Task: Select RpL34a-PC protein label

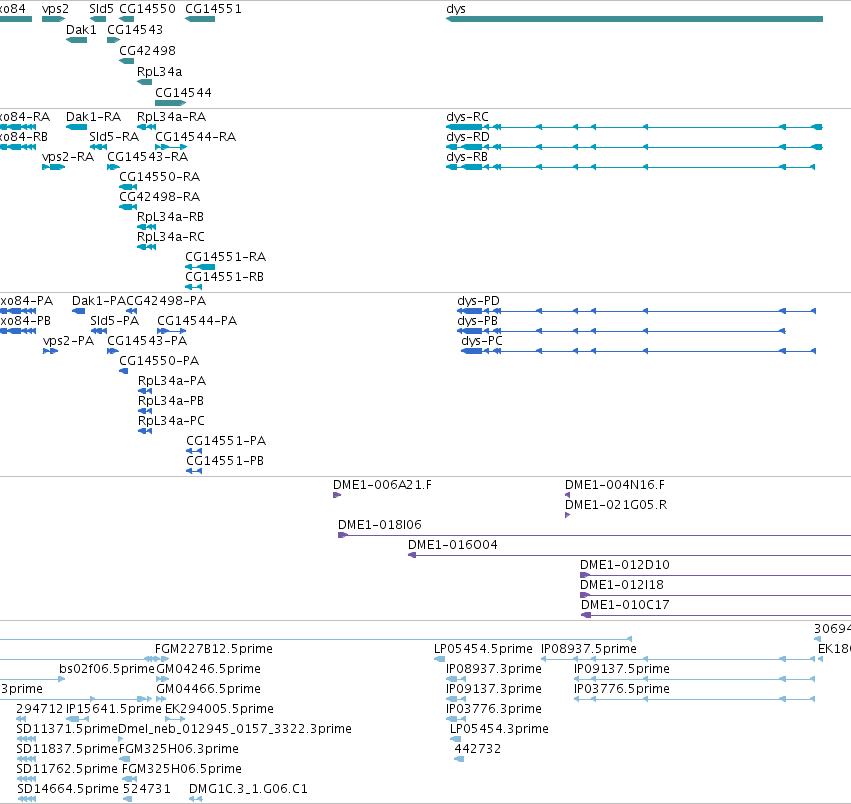Action: point(172,421)
